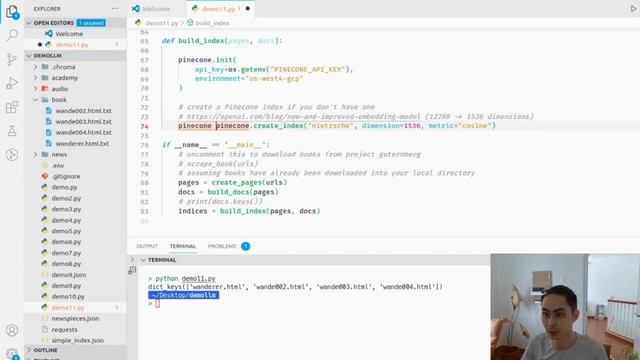
Task: Open the .env file
Action: tap(58, 165)
